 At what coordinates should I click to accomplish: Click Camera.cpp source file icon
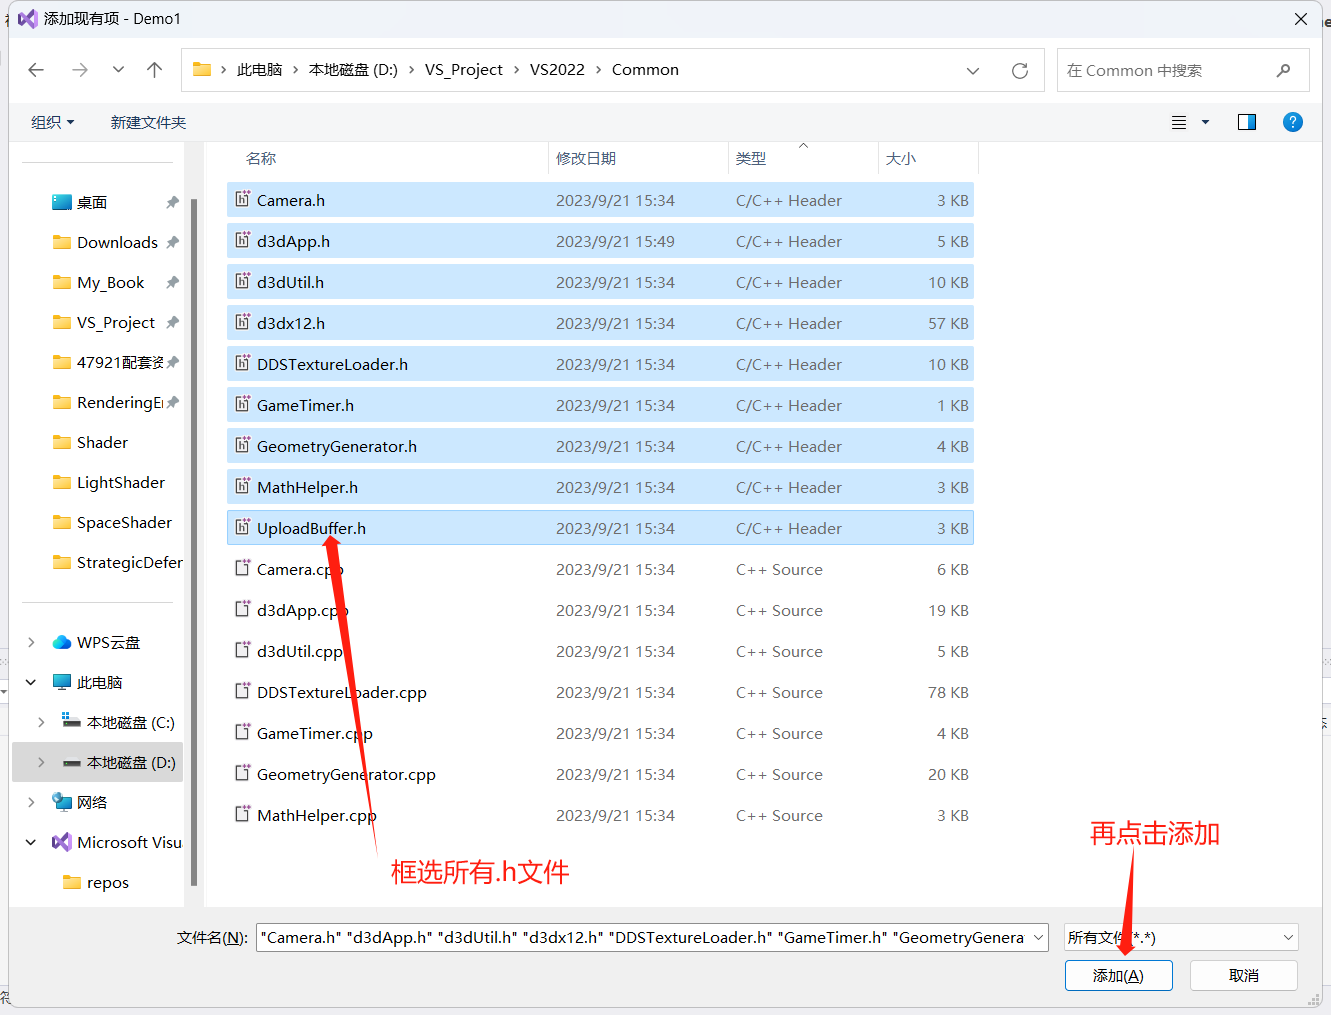click(x=242, y=568)
